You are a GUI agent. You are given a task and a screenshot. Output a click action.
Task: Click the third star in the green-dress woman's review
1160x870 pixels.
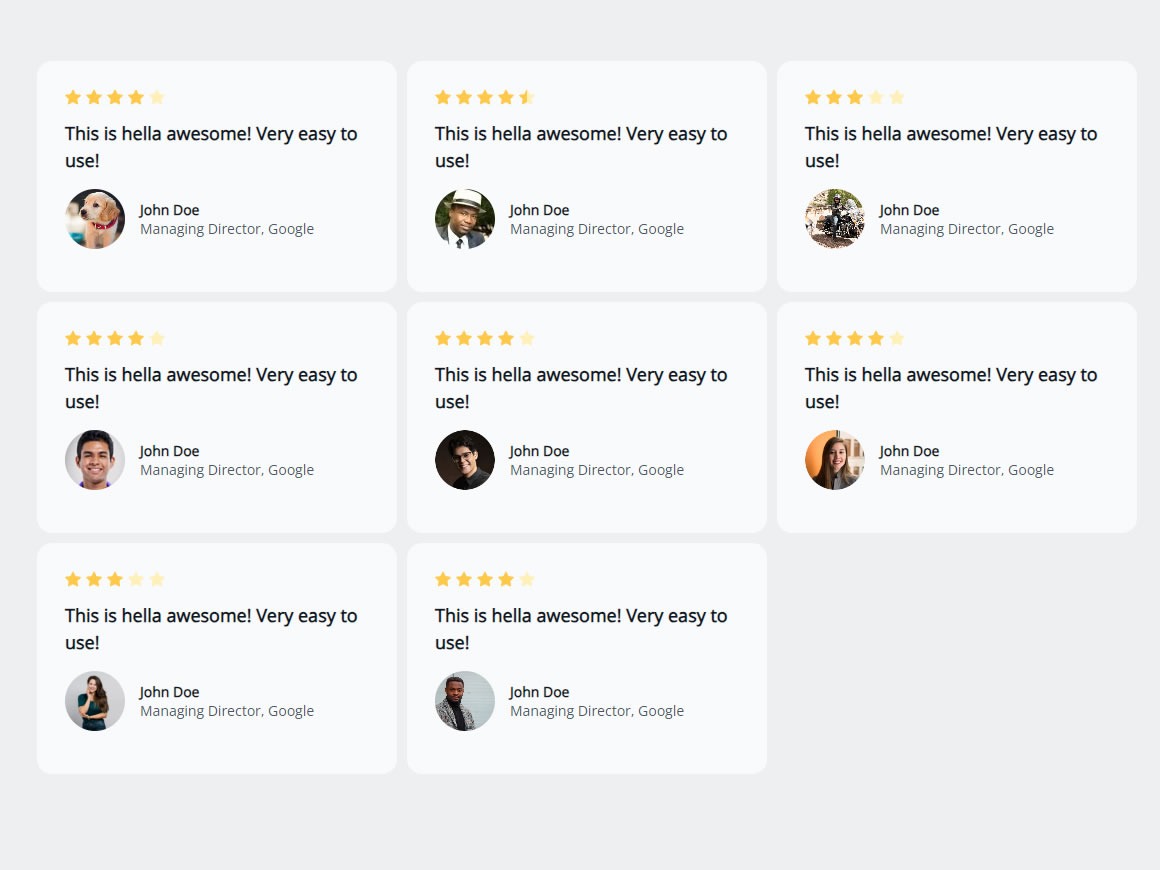115,579
